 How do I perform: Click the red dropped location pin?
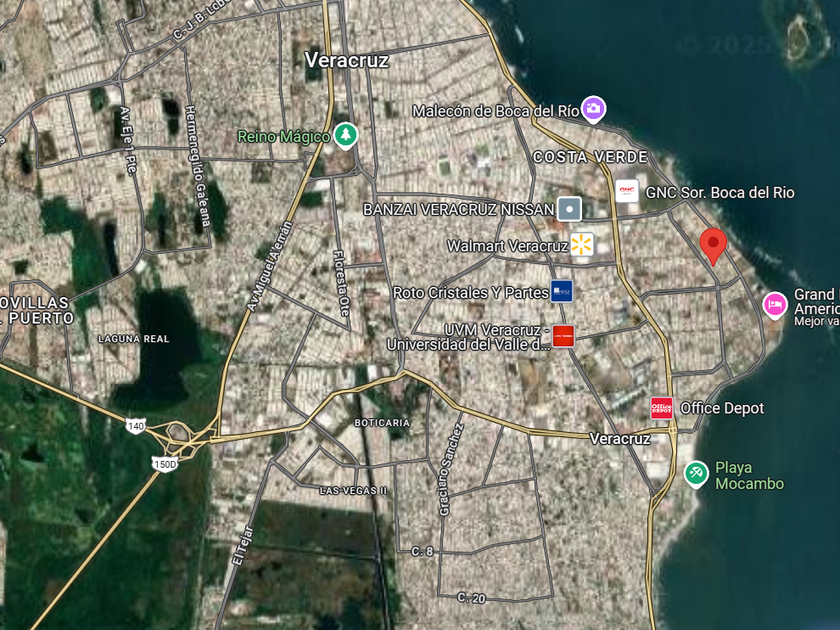713,245
